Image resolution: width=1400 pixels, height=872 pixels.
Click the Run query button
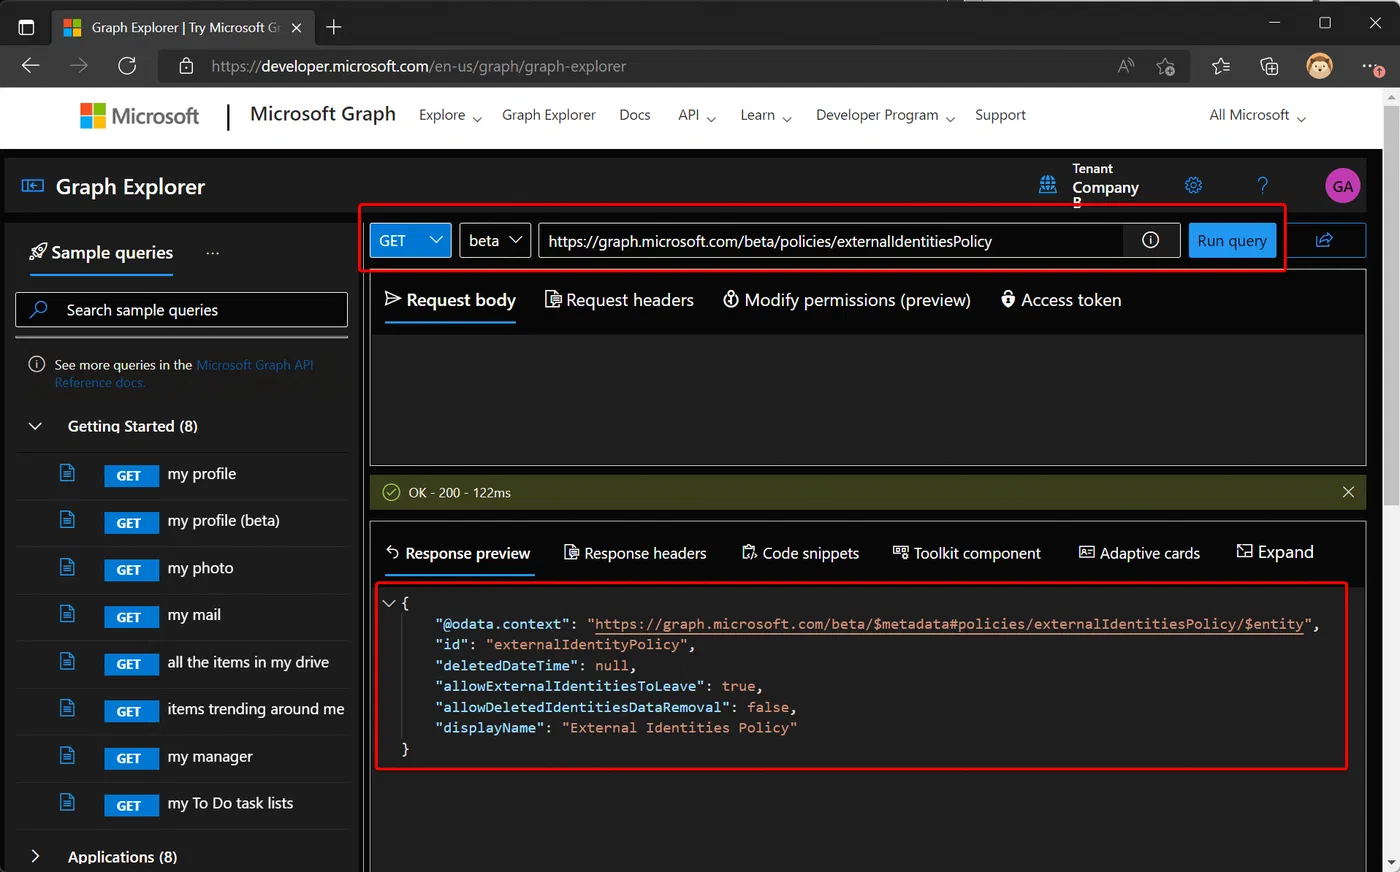(x=1232, y=240)
